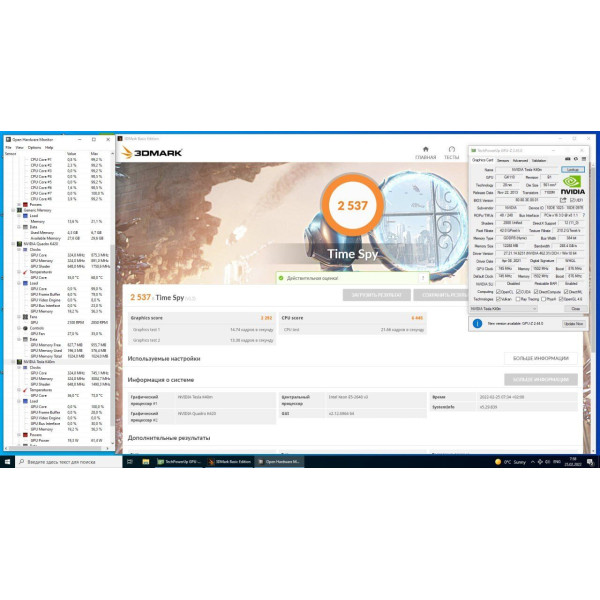Click the Generic Memory chip icon

[x=20, y=210]
